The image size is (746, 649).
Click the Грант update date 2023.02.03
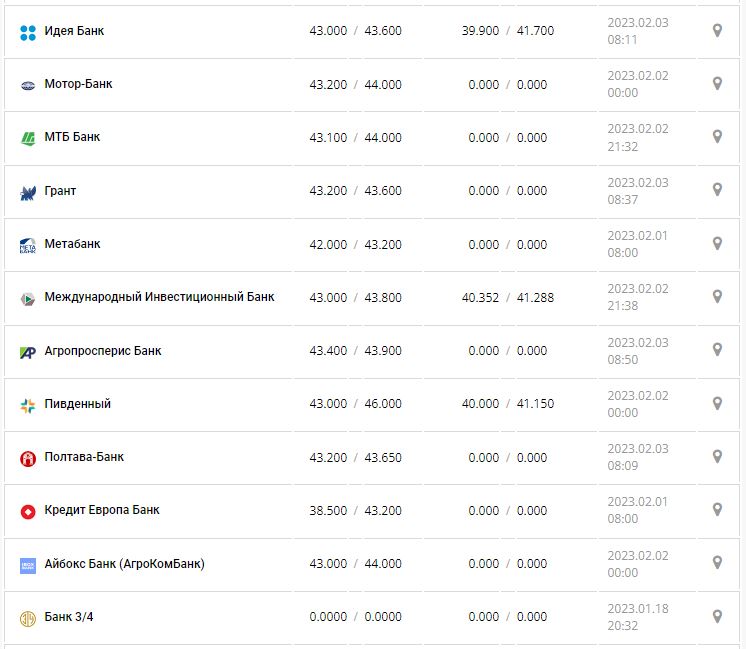(x=638, y=183)
